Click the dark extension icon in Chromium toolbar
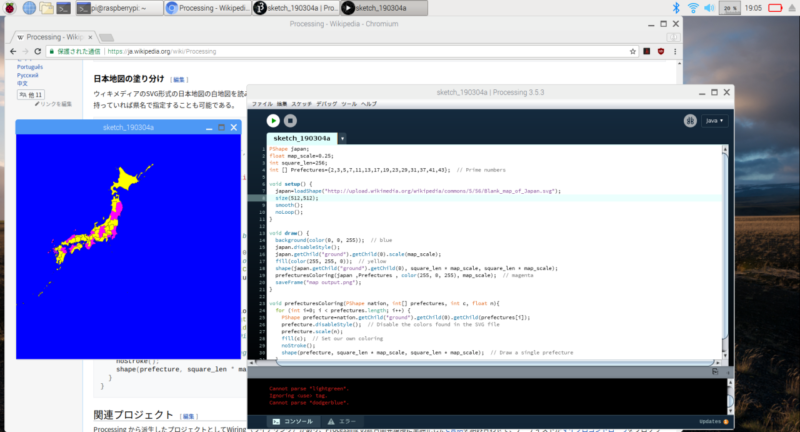The height and width of the screenshot is (432, 800). [x=646, y=51]
